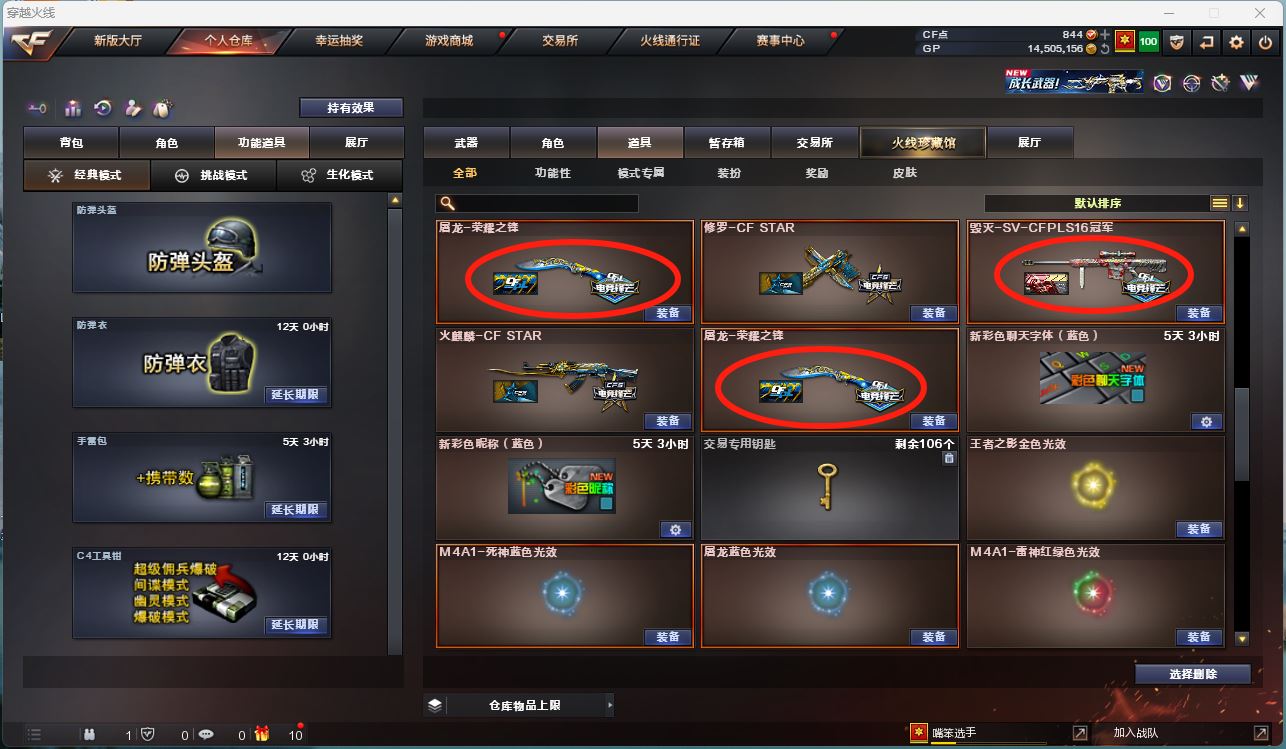Open the 默认排序 sort dropdown
Image resolution: width=1286 pixels, height=749 pixels.
pyautogui.click(x=1097, y=203)
